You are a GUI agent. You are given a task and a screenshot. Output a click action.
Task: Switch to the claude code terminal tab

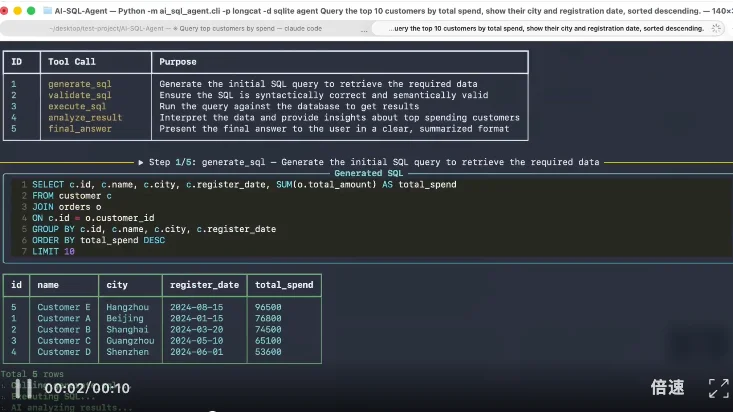coord(186,29)
